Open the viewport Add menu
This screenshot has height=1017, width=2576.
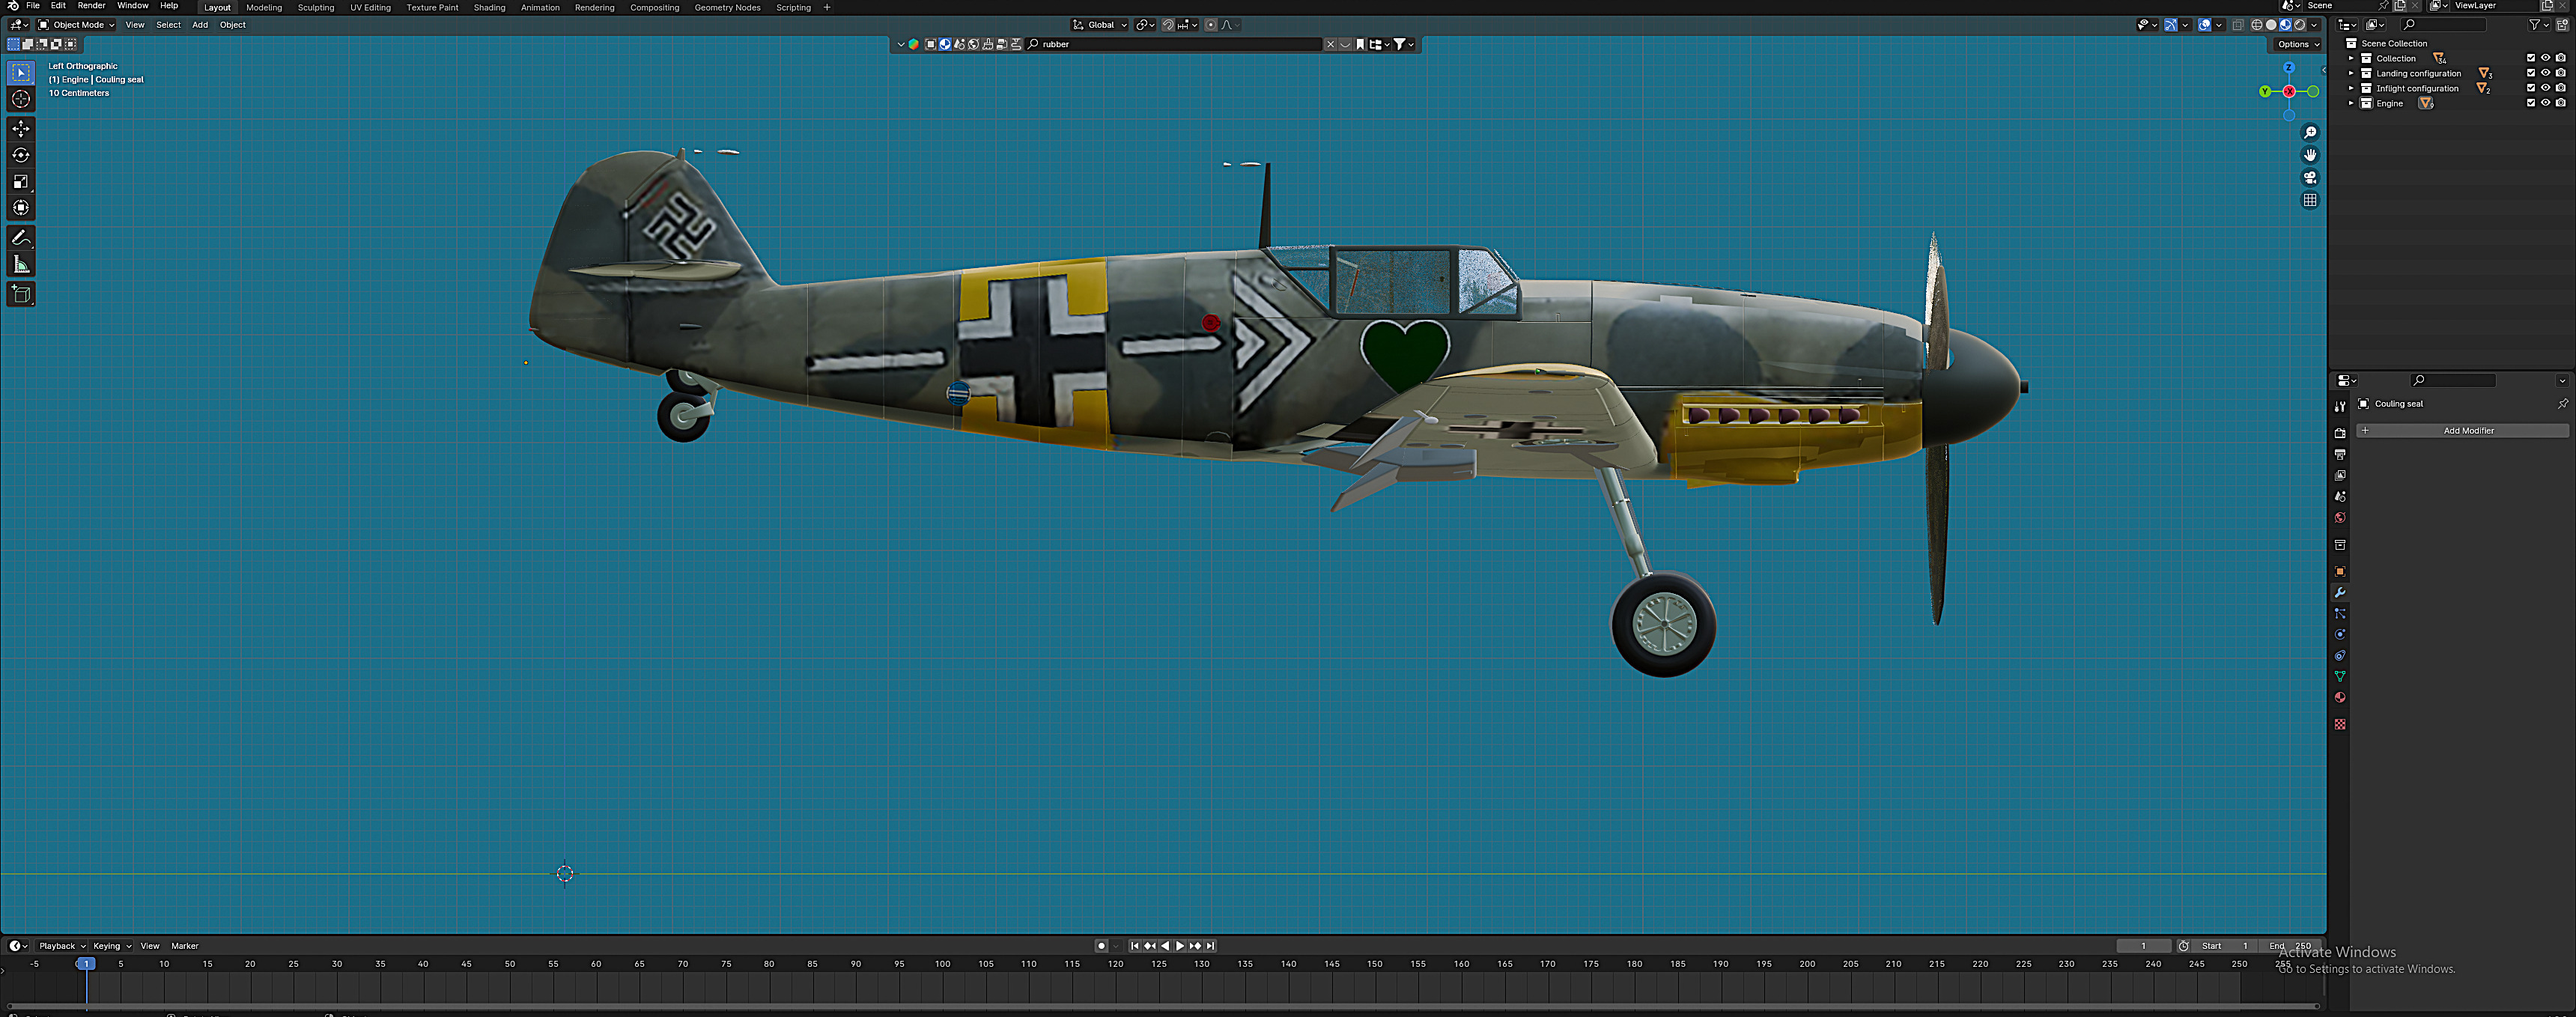tap(200, 25)
